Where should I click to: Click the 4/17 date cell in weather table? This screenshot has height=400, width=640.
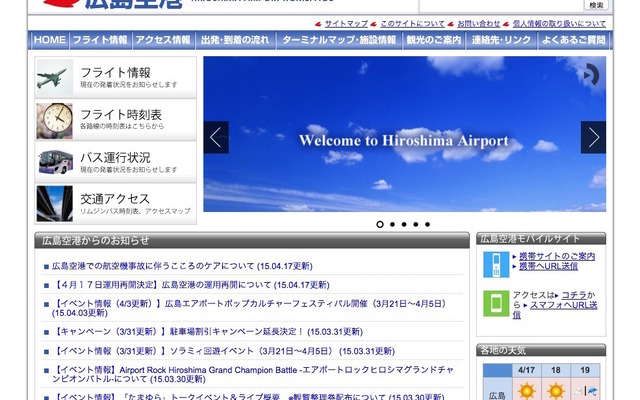(x=527, y=370)
